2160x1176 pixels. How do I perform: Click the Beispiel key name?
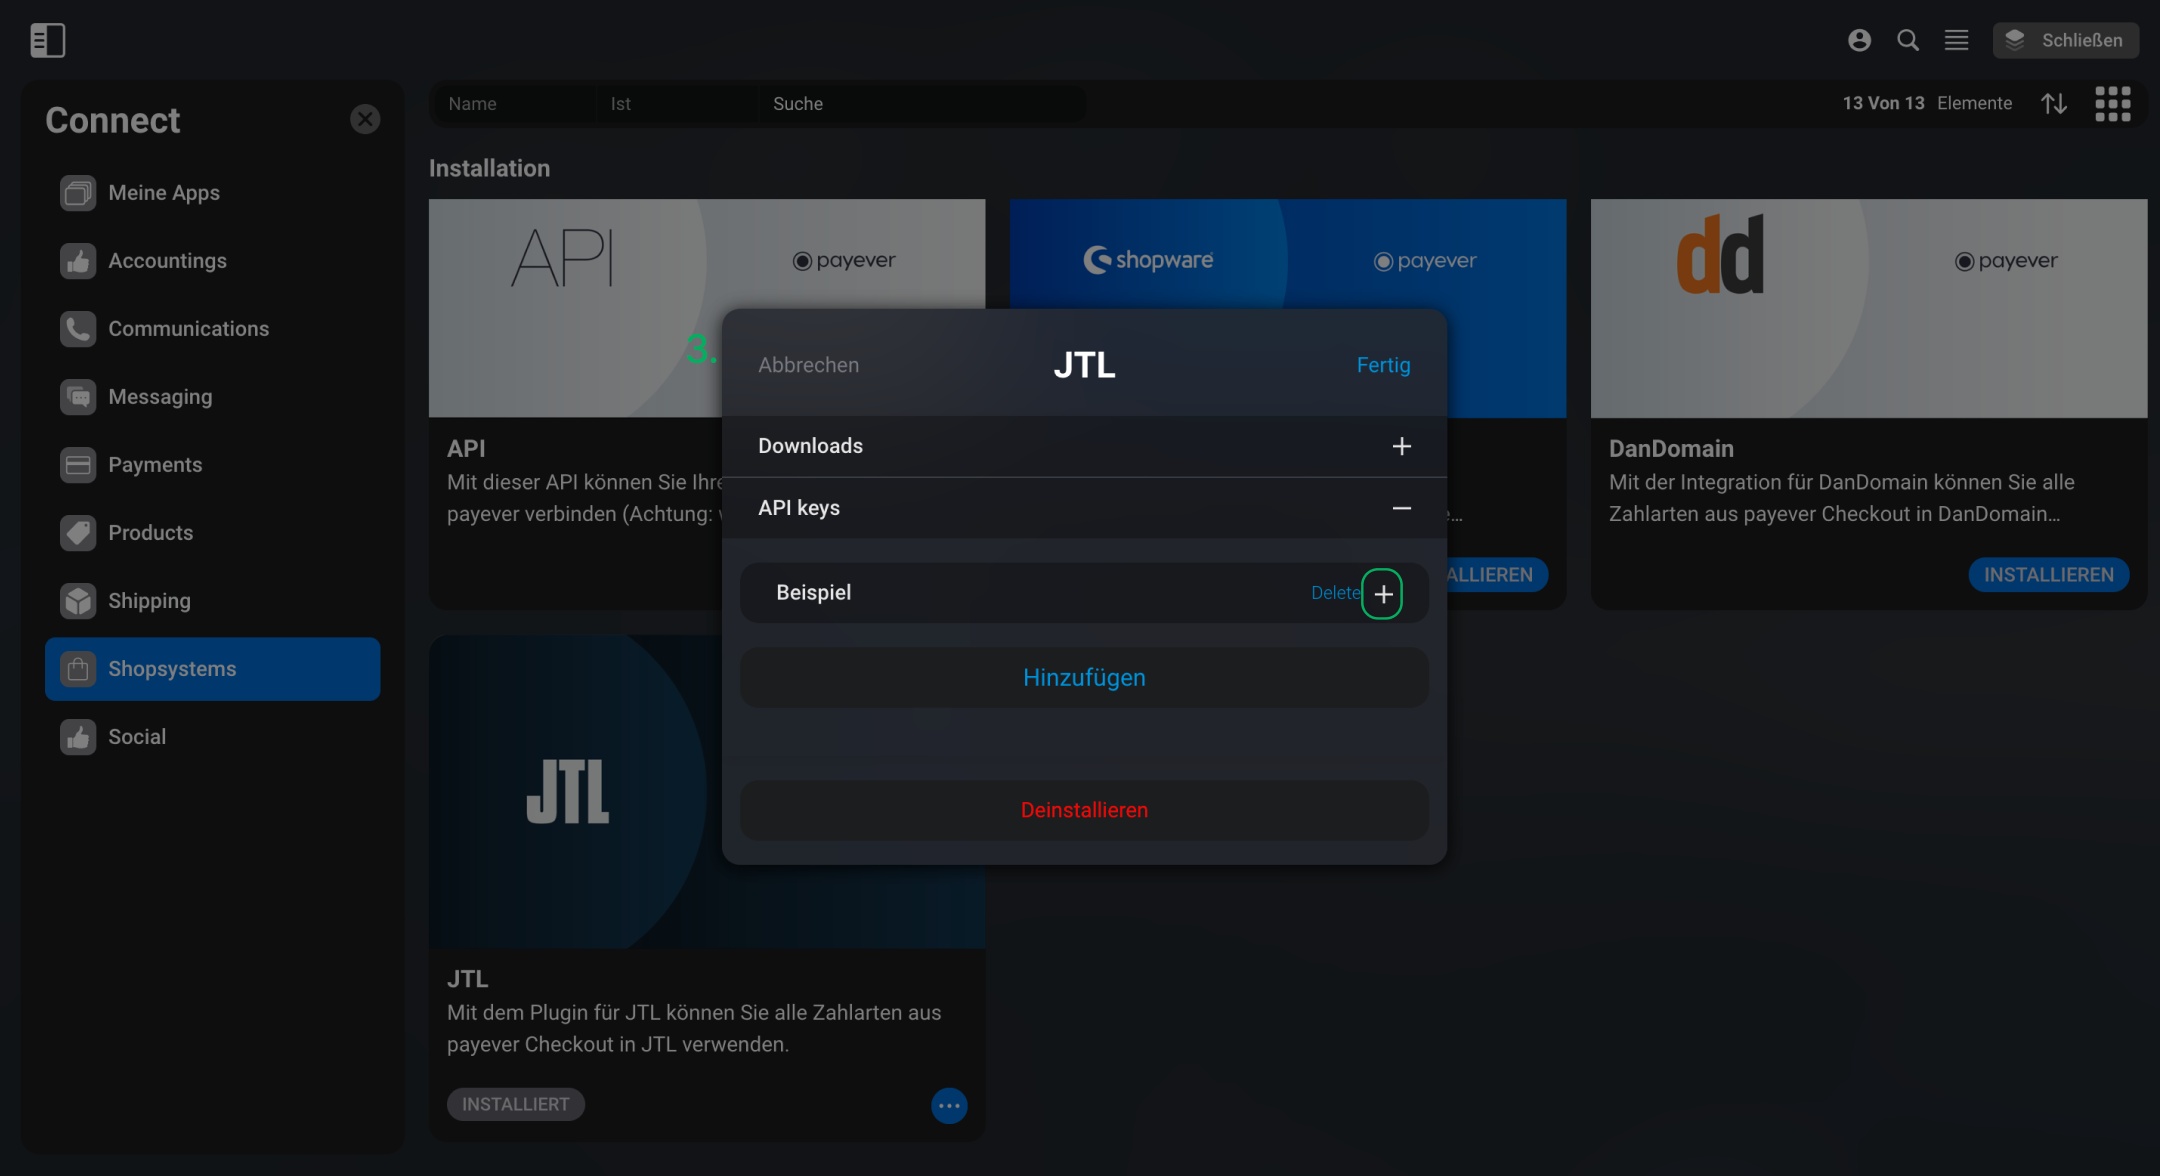point(814,593)
